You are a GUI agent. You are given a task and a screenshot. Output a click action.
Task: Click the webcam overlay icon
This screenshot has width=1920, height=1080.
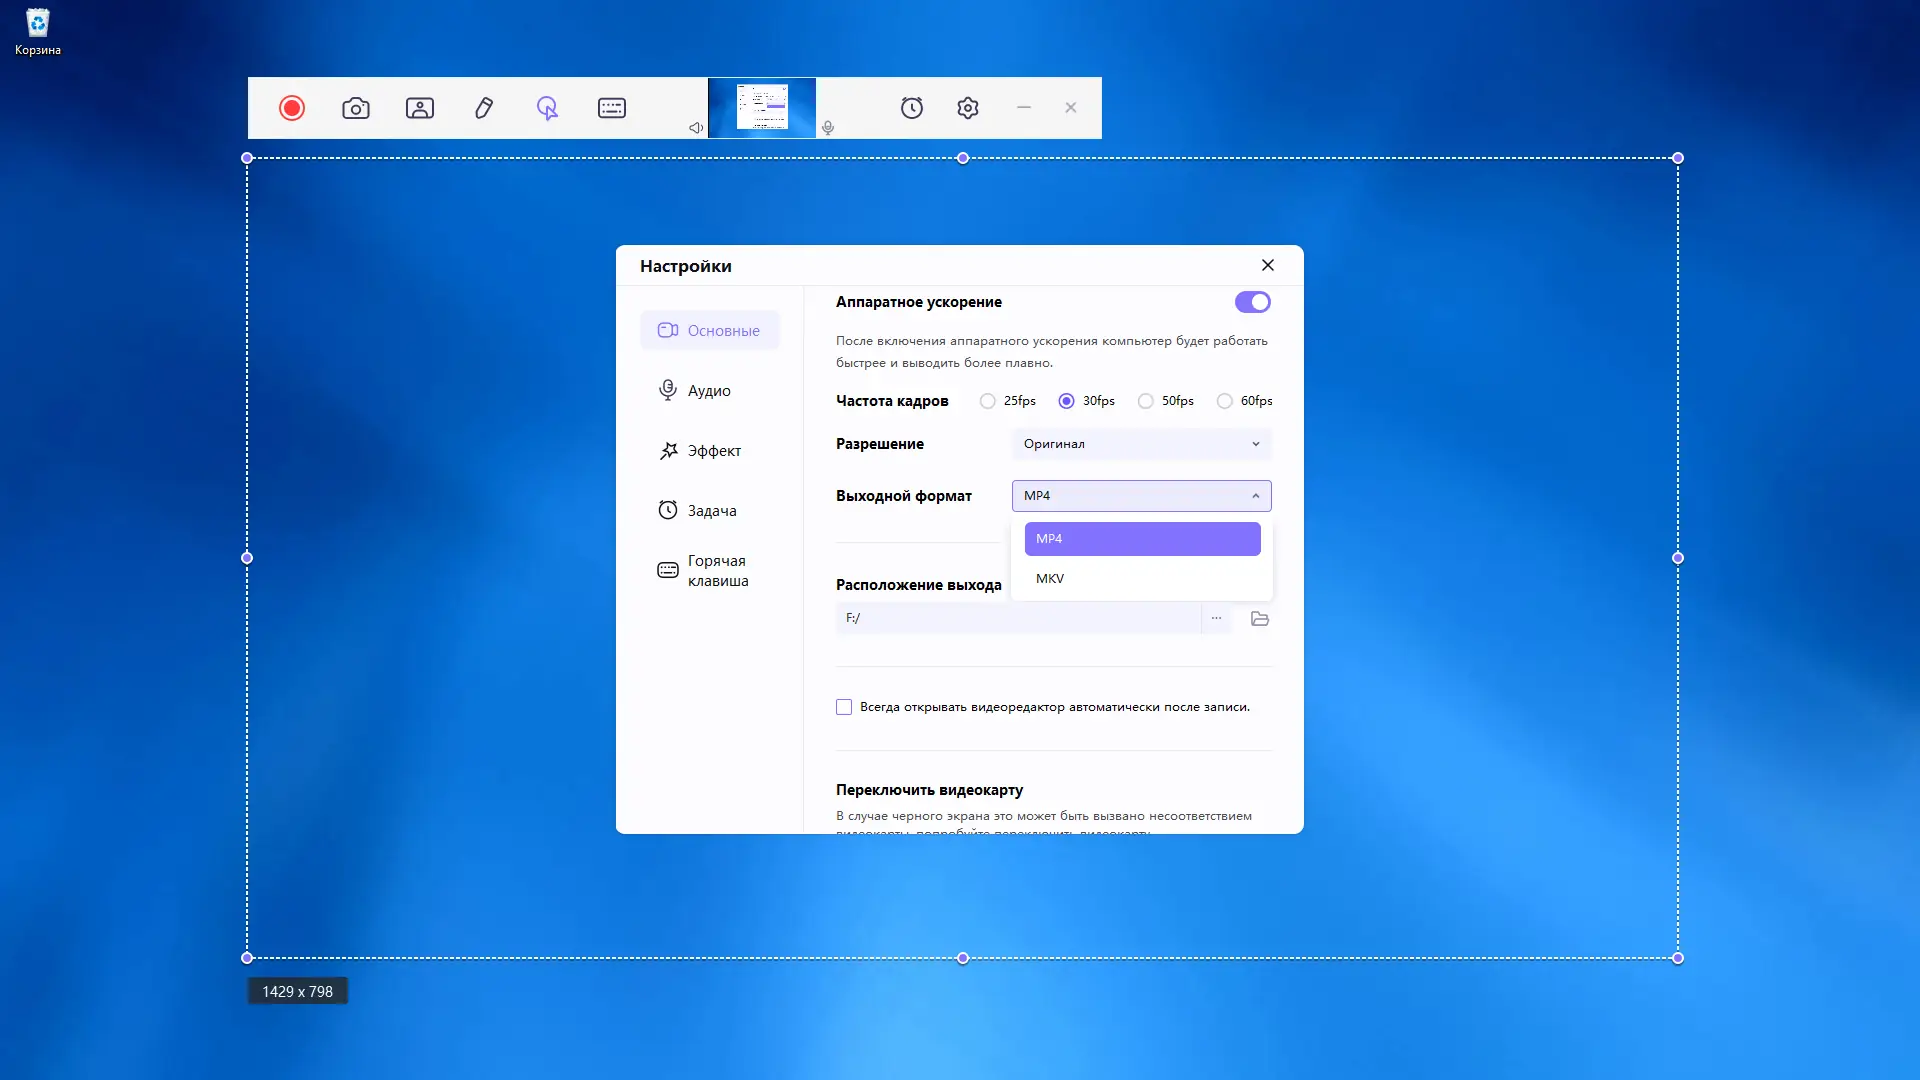click(420, 108)
